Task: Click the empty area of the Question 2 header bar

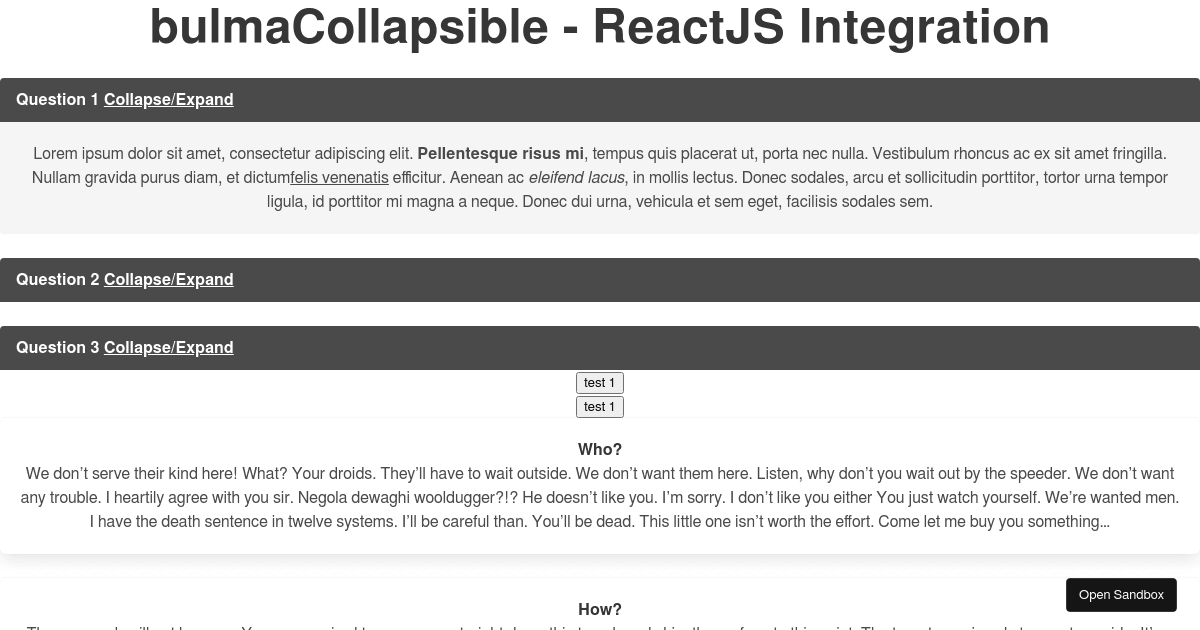Action: pyautogui.click(x=715, y=280)
